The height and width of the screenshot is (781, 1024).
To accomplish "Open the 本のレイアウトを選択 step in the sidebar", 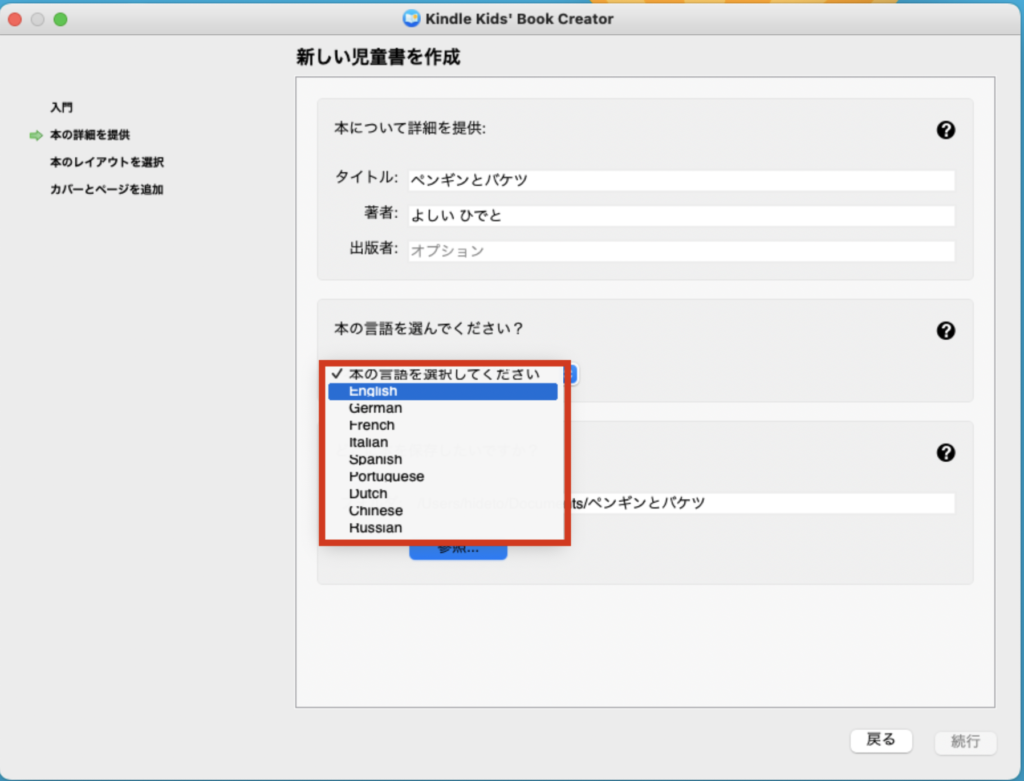I will coord(107,162).
